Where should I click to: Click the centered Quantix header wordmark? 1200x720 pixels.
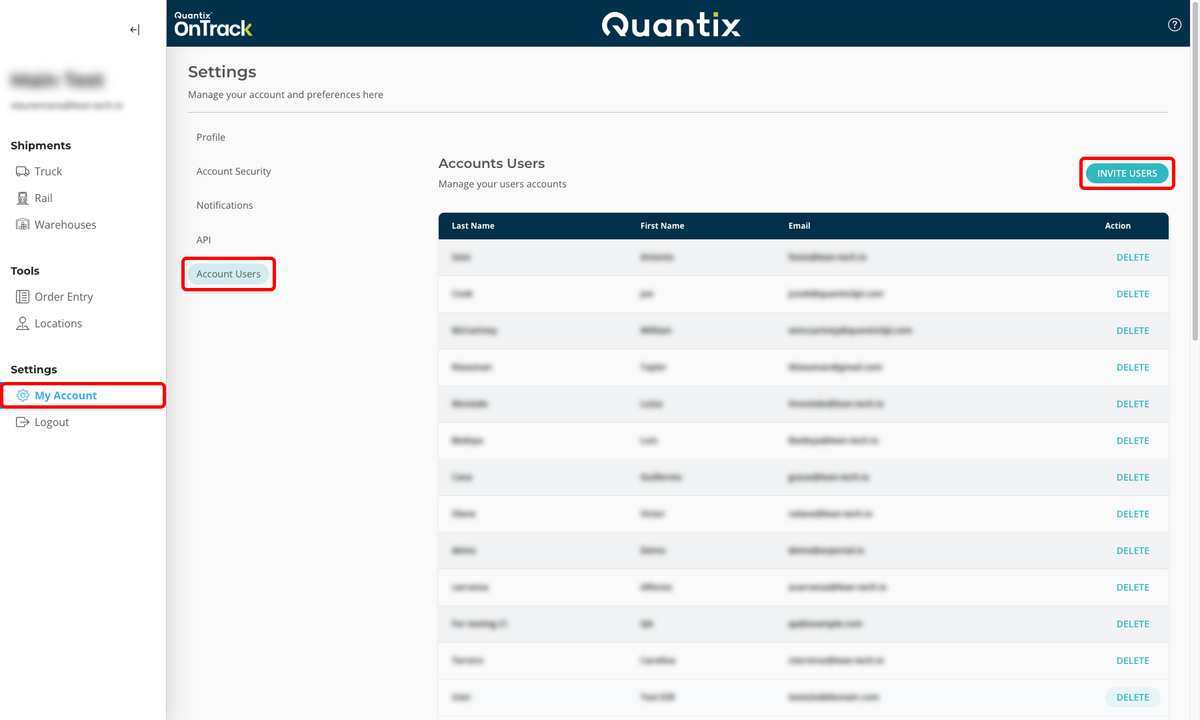pyautogui.click(x=671, y=24)
